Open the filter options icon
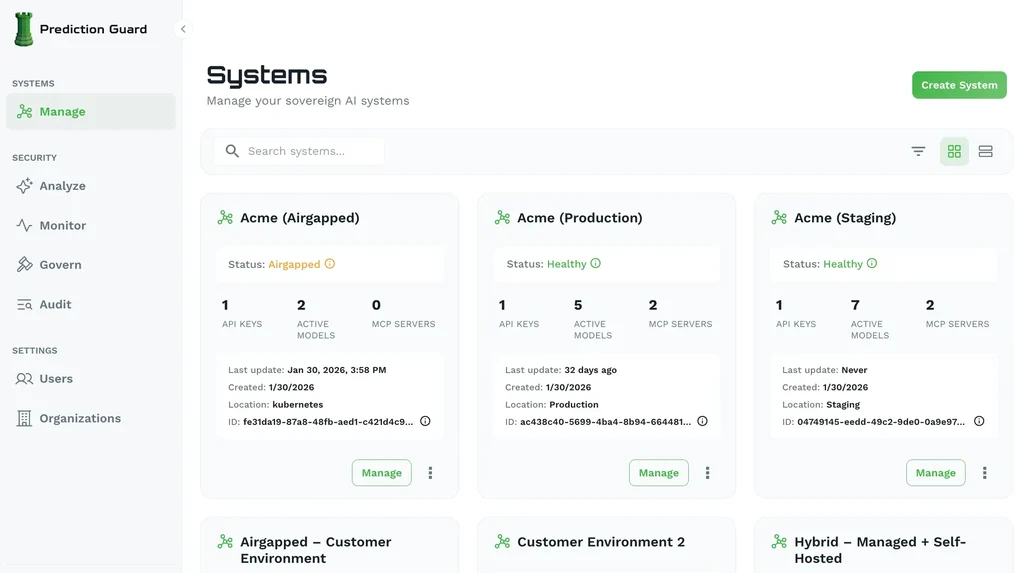 pos(918,151)
